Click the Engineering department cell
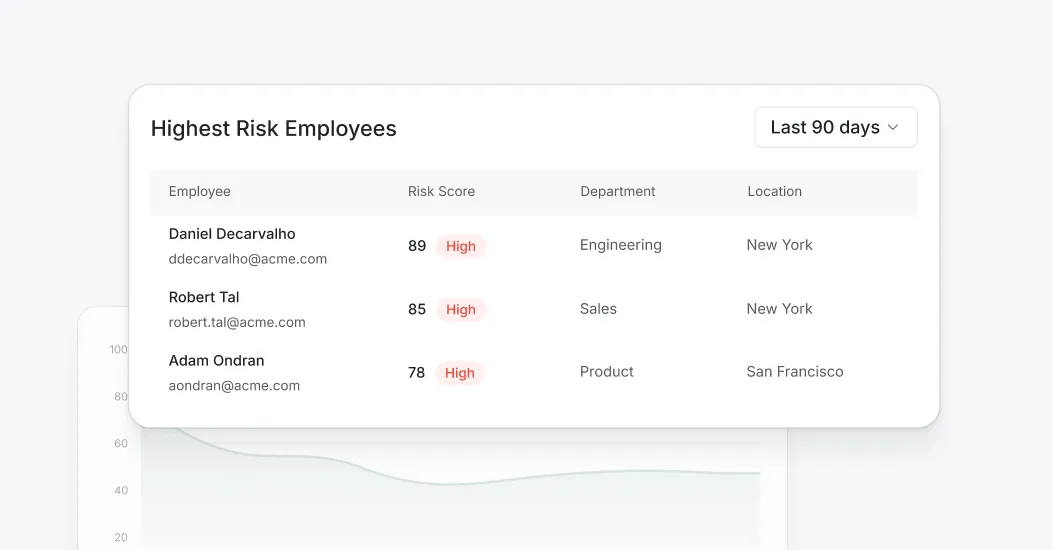The height and width of the screenshot is (550, 1053). click(621, 245)
